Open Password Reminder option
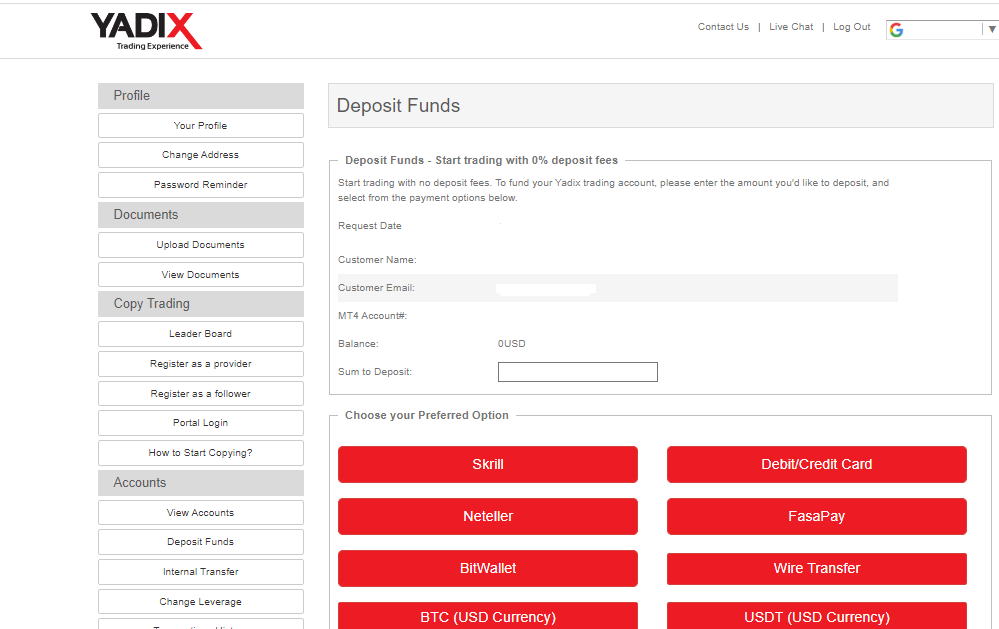This screenshot has width=999, height=629. pyautogui.click(x=201, y=185)
